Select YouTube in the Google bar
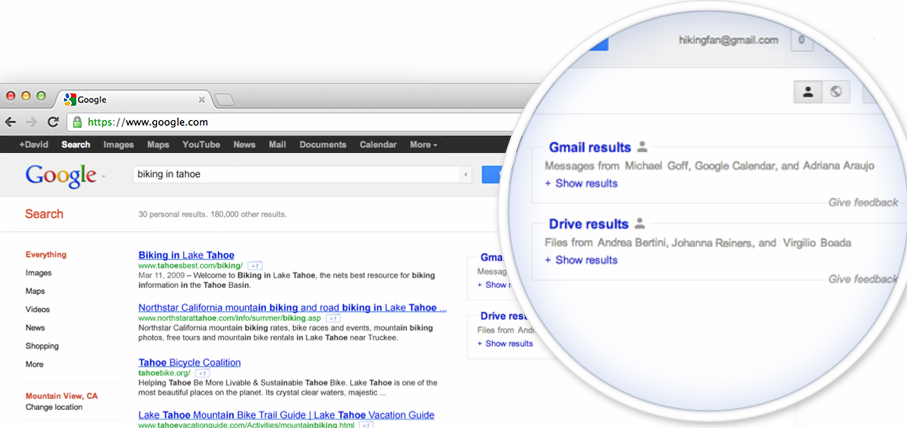Screen dimensions: 907x428 (x=201, y=145)
